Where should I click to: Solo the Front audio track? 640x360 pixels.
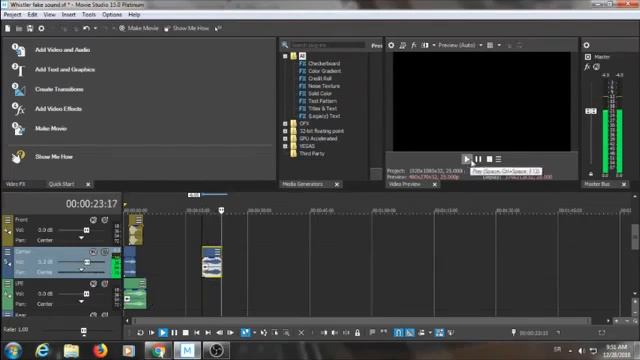click(105, 220)
